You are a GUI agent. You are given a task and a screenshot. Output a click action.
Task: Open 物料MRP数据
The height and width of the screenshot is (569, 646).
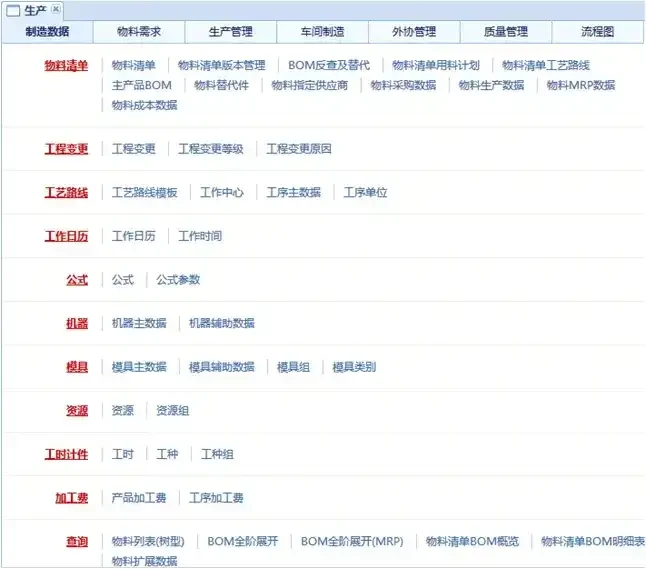581,85
